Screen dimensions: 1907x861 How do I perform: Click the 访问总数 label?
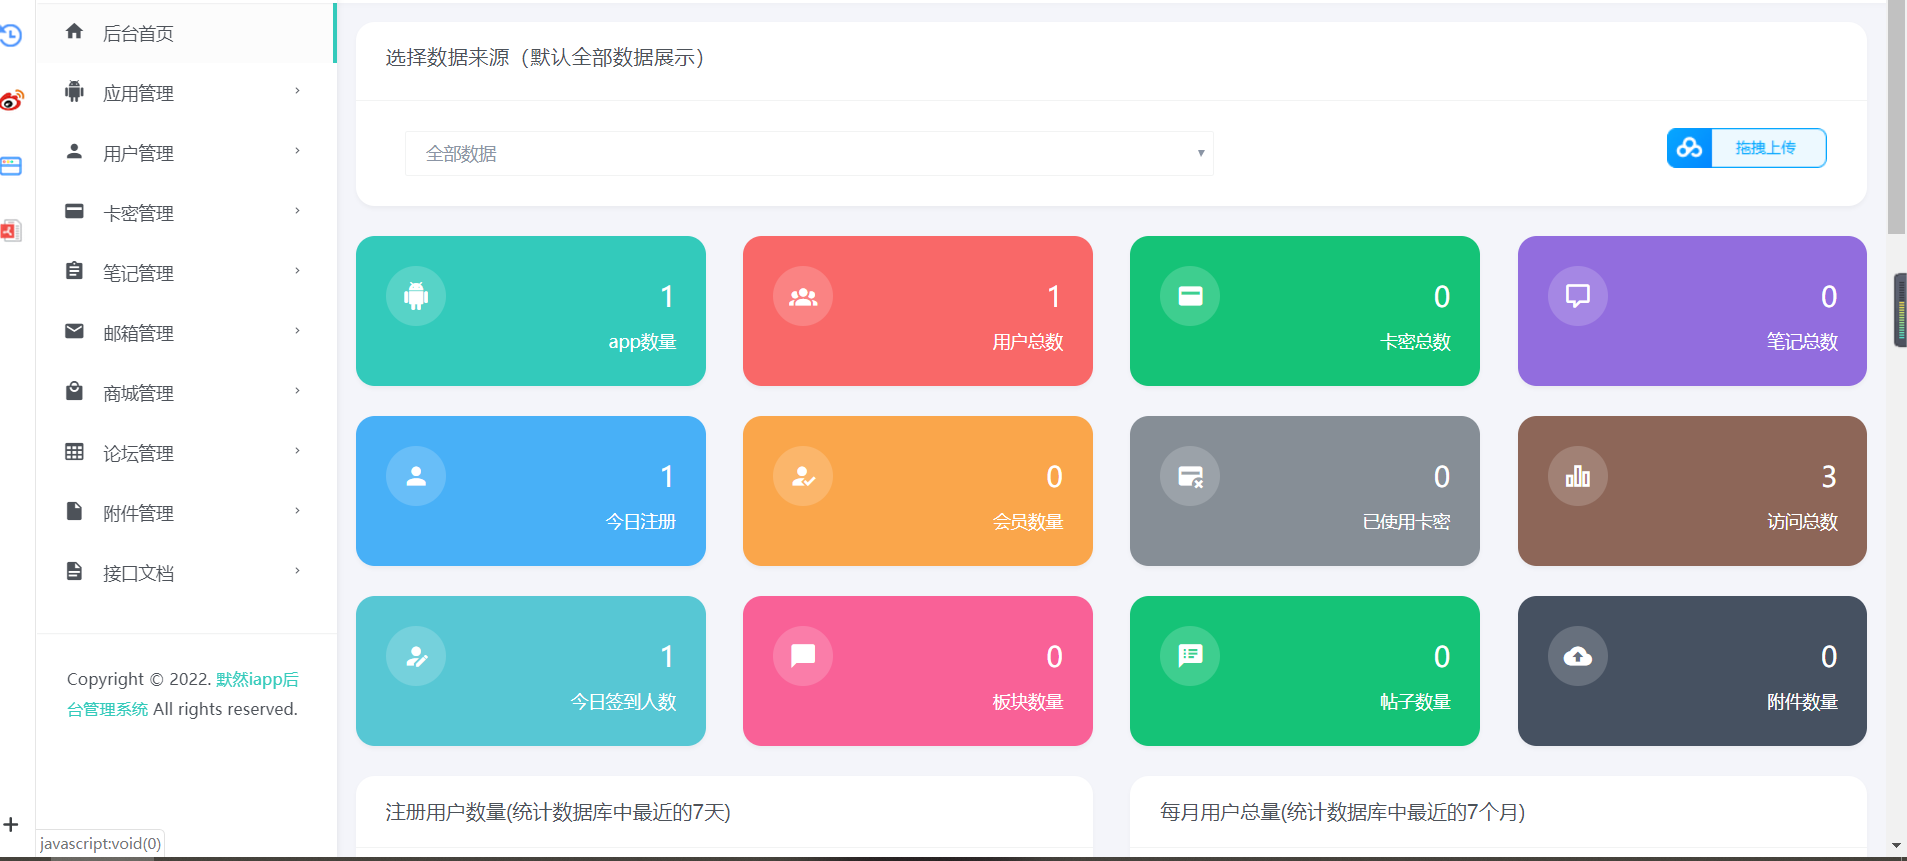click(1802, 522)
